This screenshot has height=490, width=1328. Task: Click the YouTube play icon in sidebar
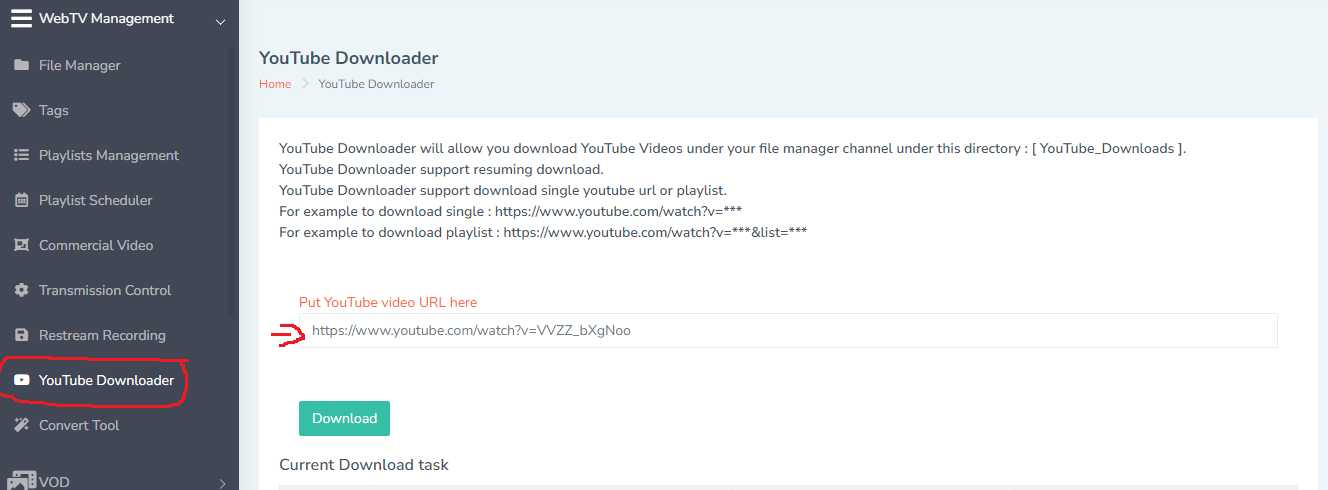[x=21, y=380]
